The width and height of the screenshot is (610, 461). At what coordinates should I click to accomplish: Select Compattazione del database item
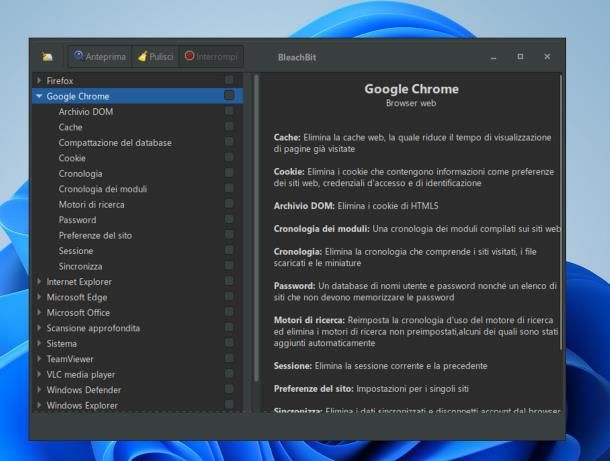click(x=115, y=143)
